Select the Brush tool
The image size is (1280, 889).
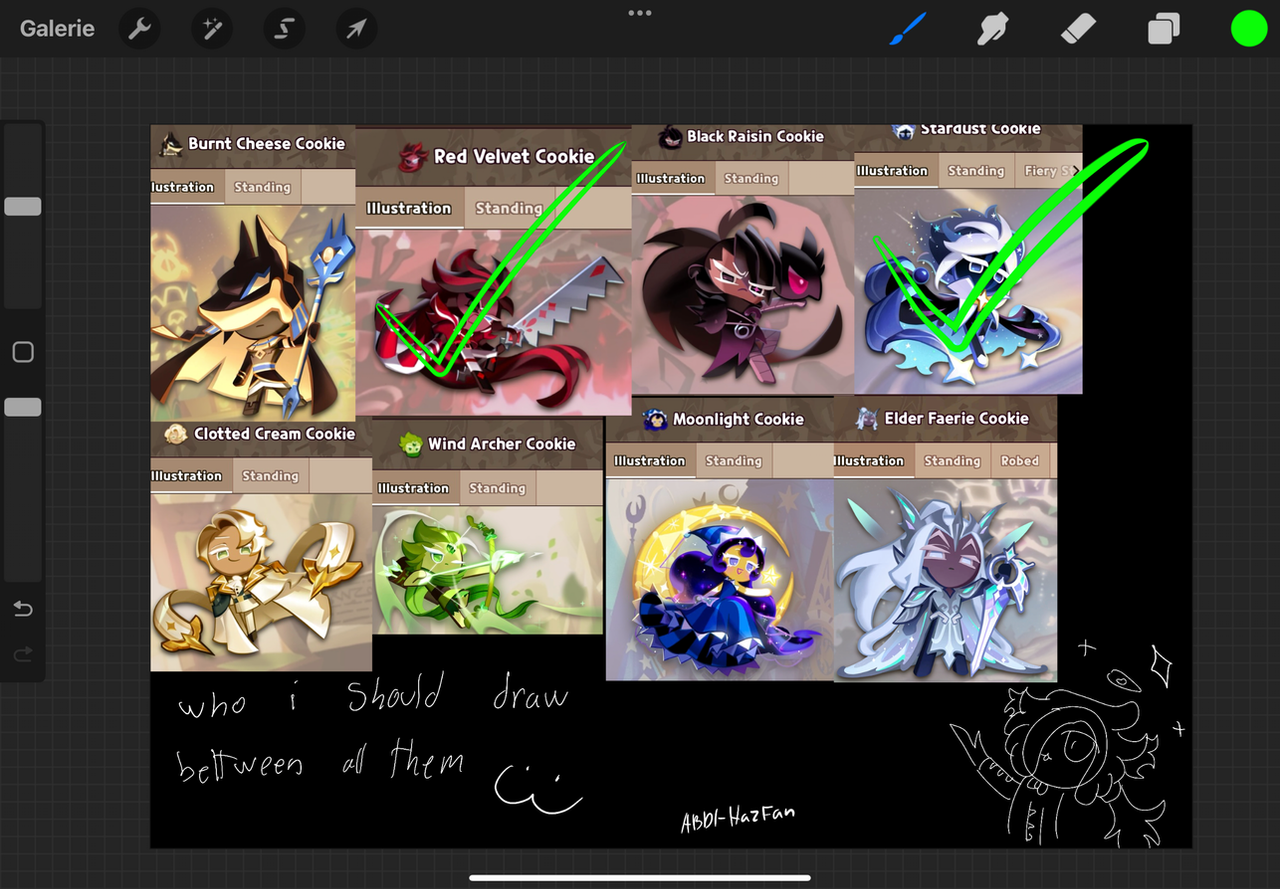pyautogui.click(x=907, y=29)
